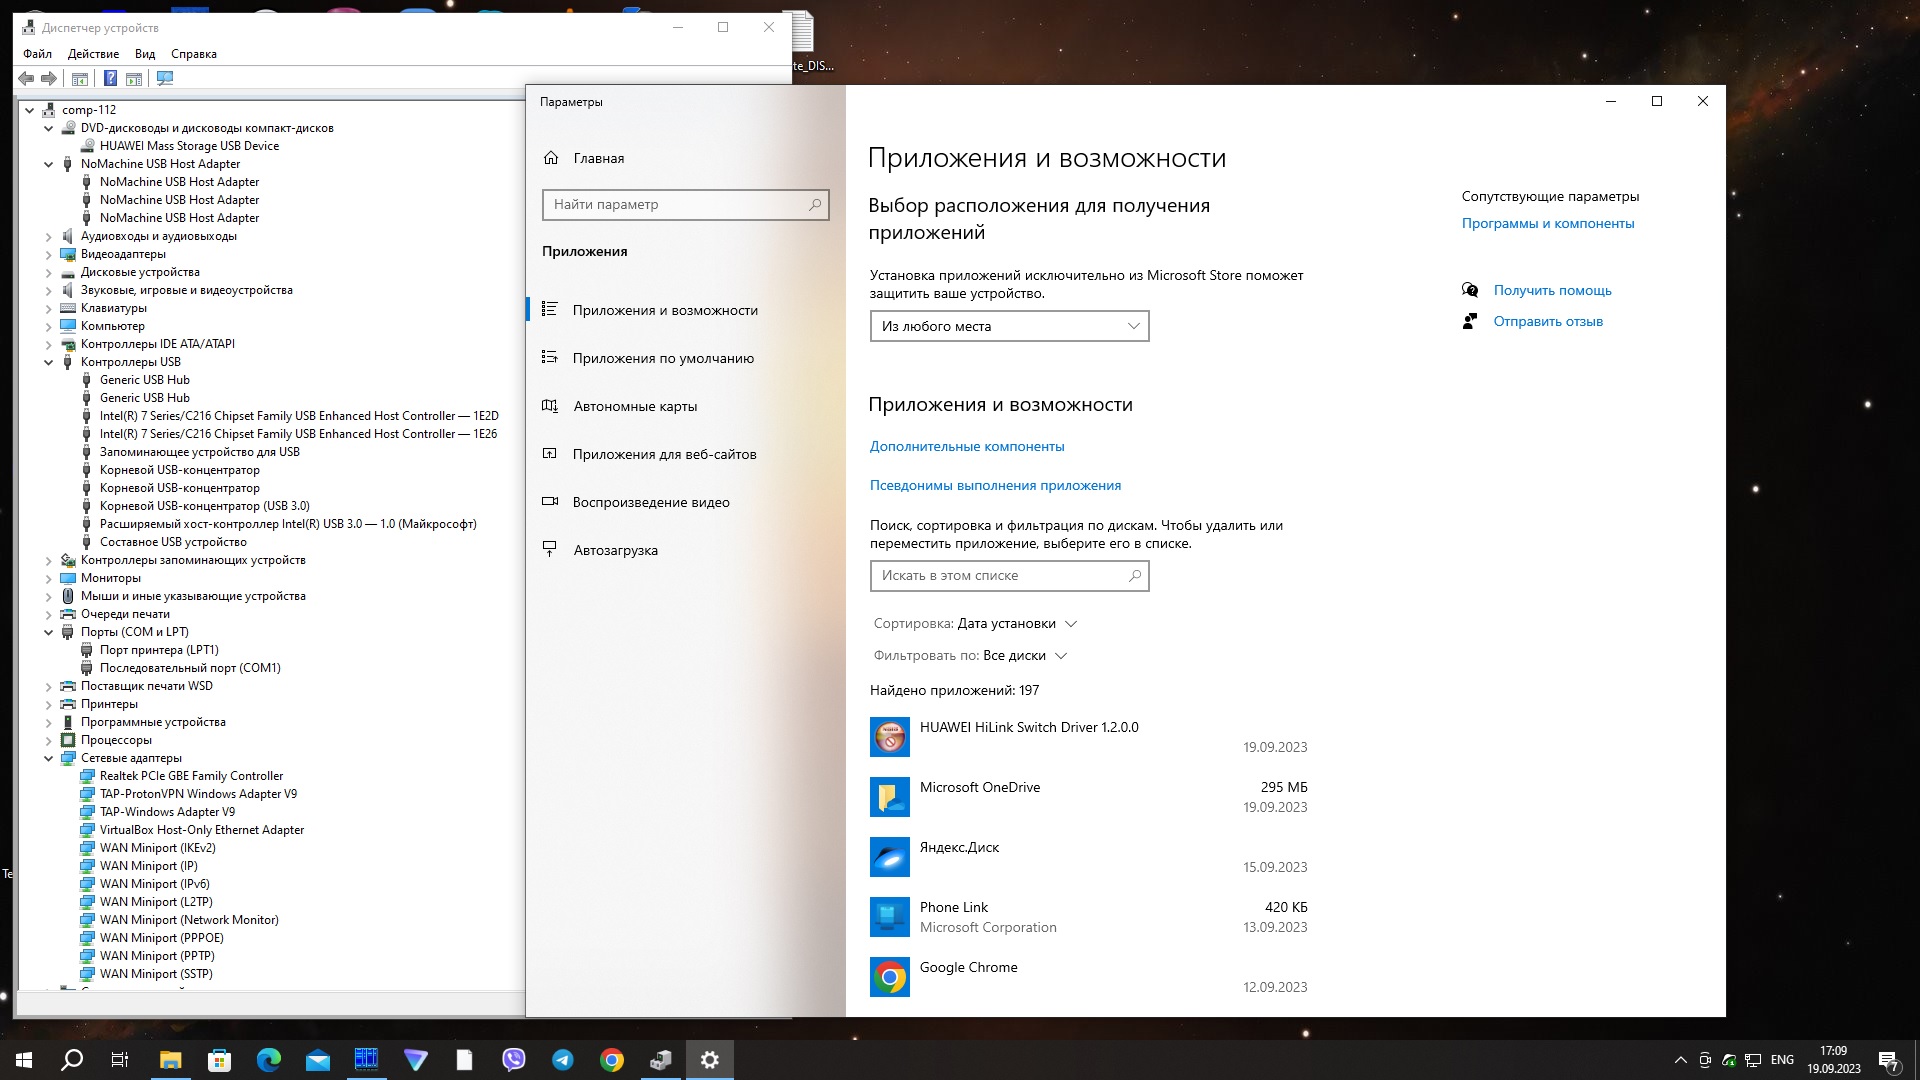Click the taskbar Search magnifier
The height and width of the screenshot is (1080, 1920).
72,1060
